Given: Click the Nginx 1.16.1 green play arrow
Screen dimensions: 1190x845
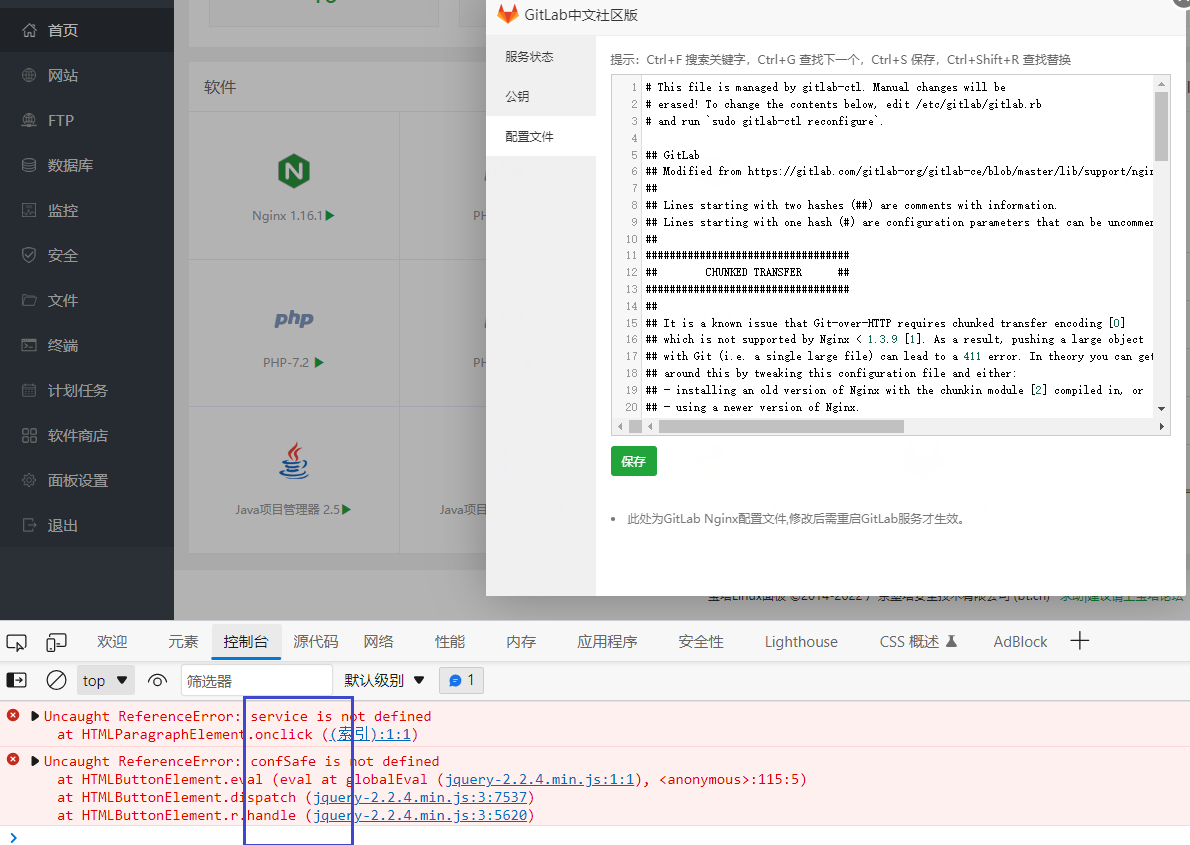Looking at the screenshot, I should pyautogui.click(x=330, y=216).
